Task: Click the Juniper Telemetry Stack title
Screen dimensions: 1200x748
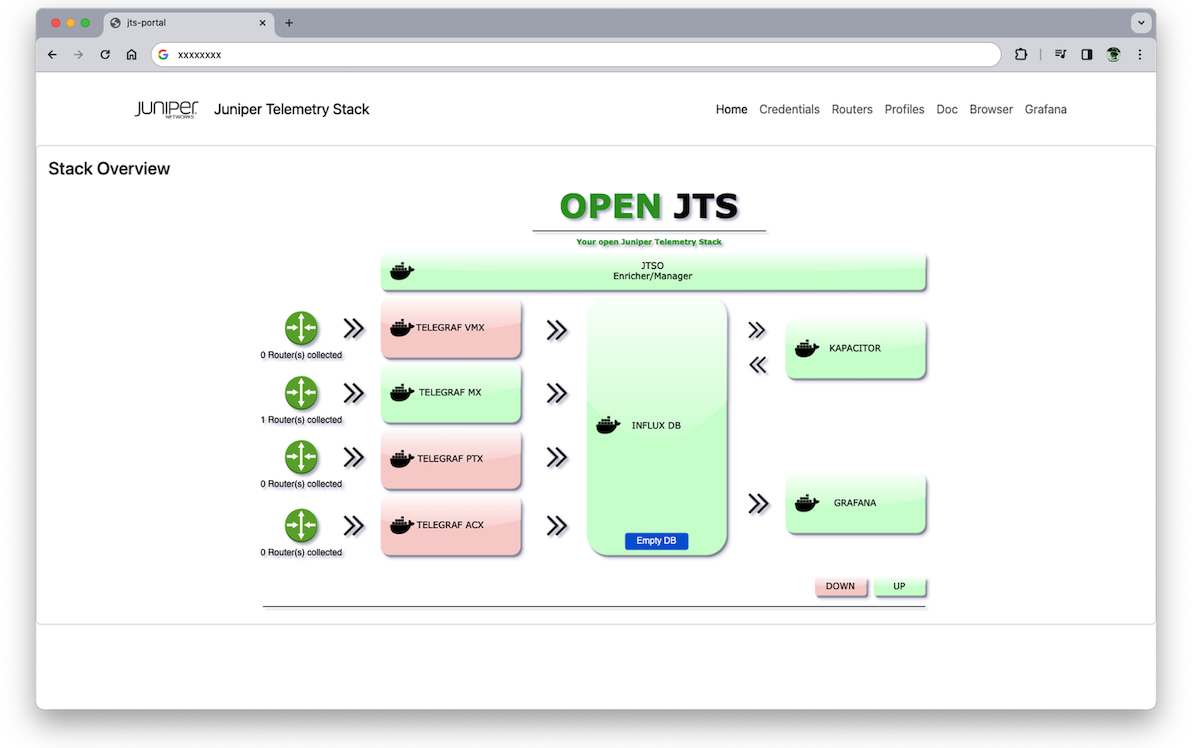Action: (292, 109)
